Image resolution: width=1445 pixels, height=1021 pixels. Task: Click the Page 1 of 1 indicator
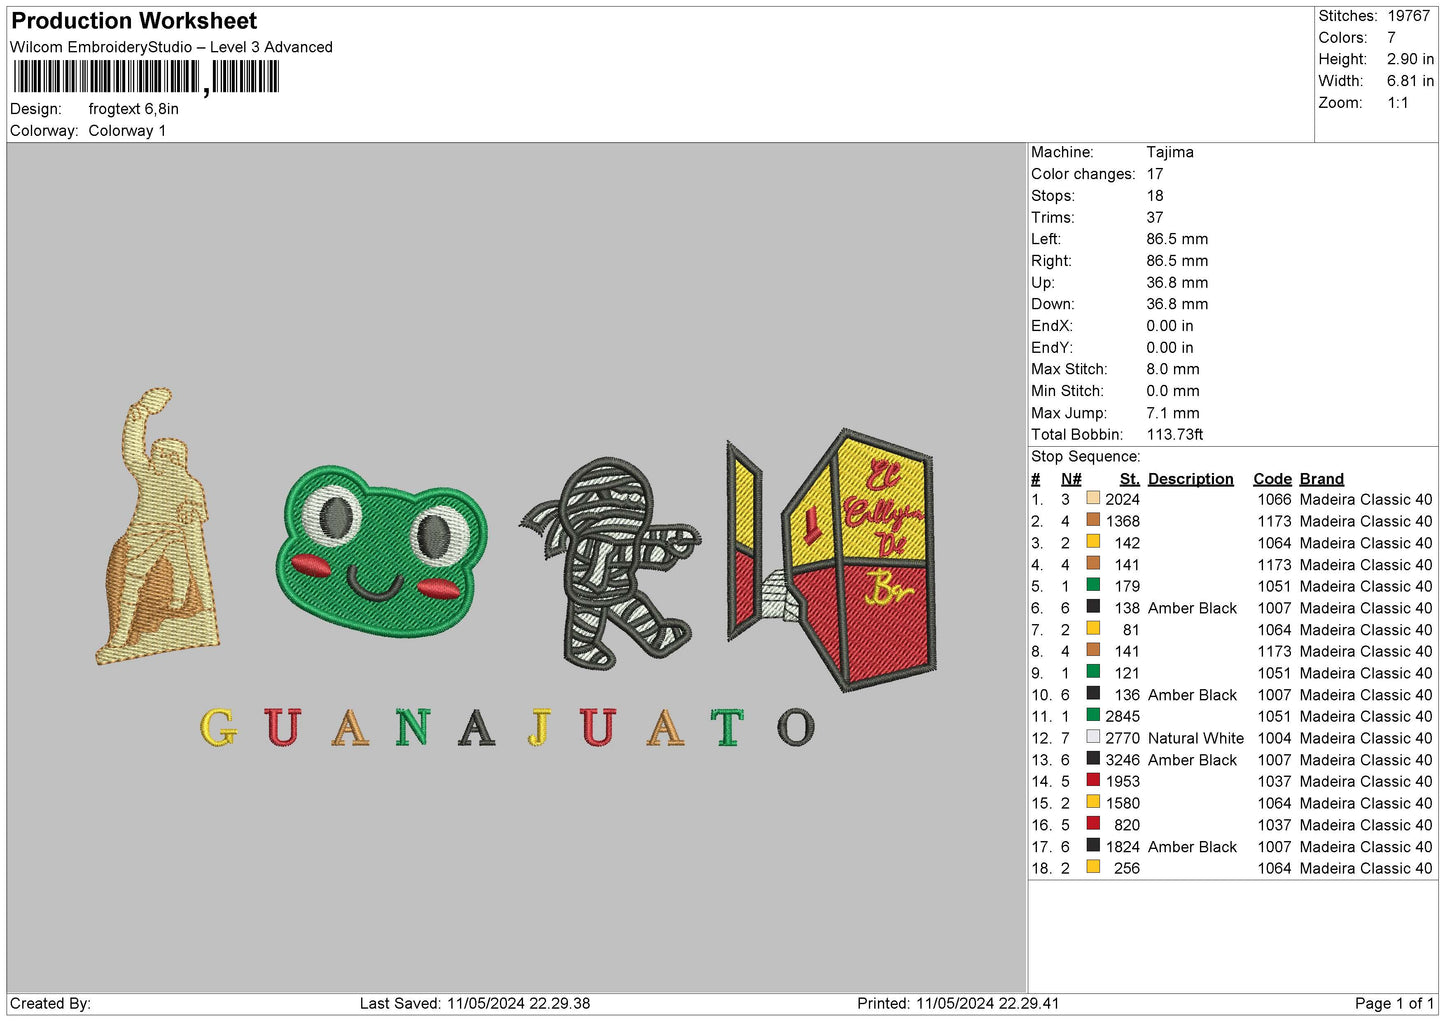(1394, 1004)
